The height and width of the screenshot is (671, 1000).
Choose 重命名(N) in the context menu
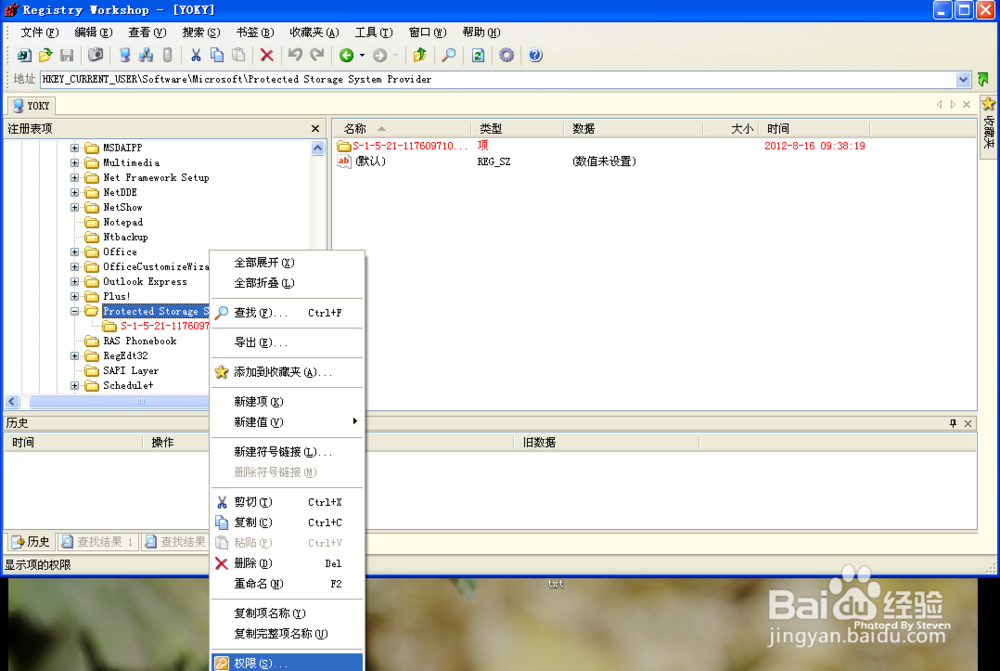pyautogui.click(x=287, y=584)
